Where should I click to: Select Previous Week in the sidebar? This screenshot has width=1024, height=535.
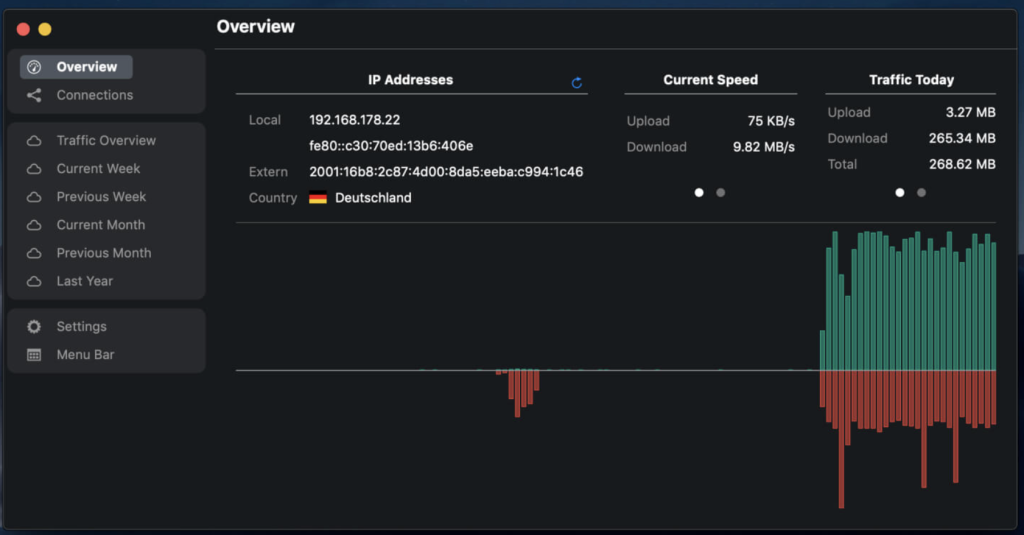tap(101, 197)
